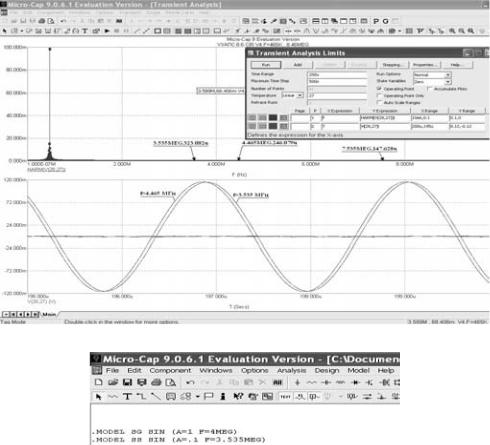Select the Ground component icon
The width and height of the screenshot is (490, 445).
[x=297, y=382]
